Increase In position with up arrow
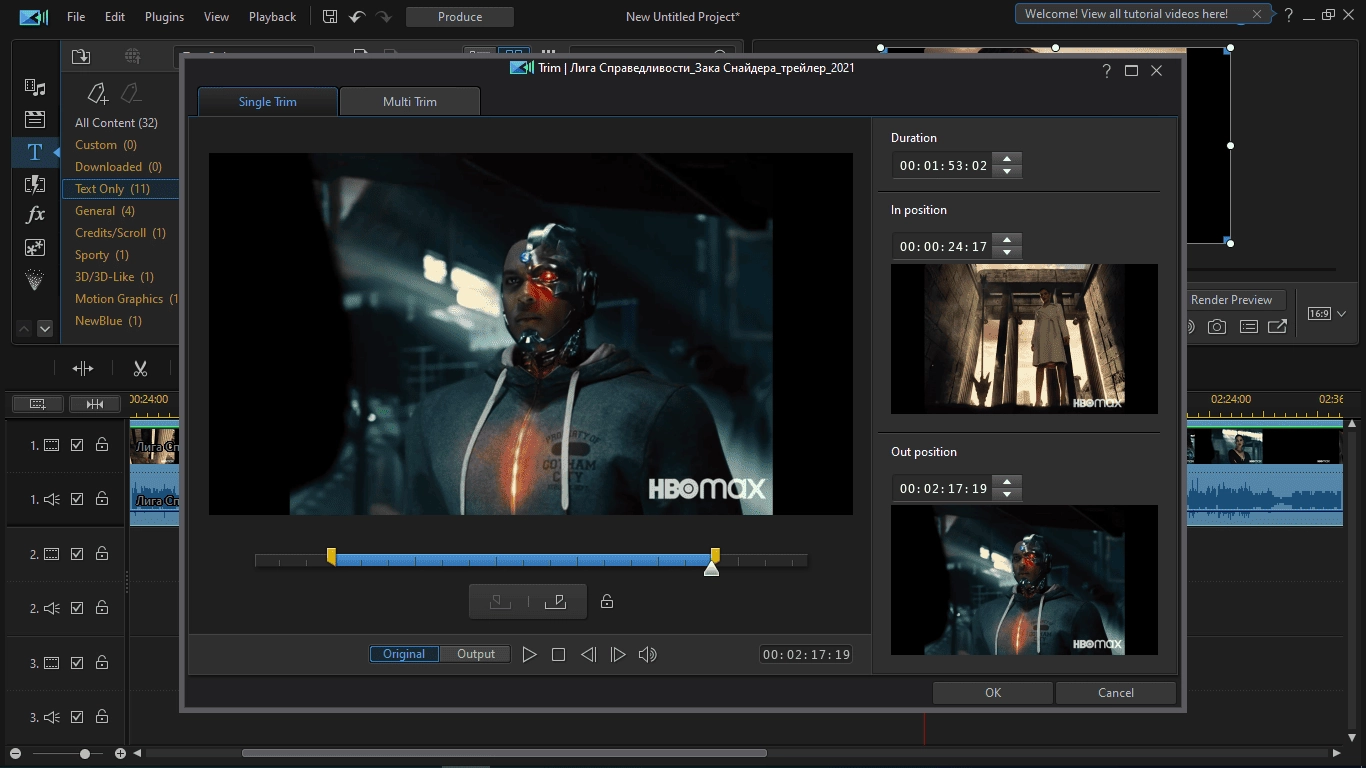 [1007, 240]
